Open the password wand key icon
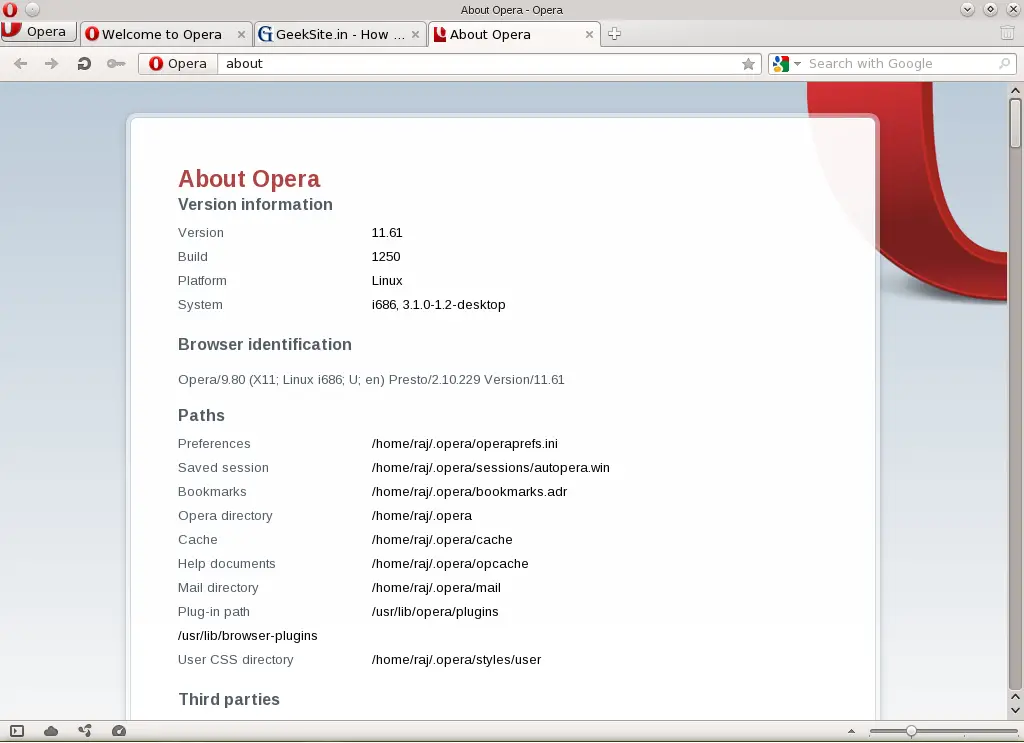The width and height of the screenshot is (1024, 743). click(x=116, y=63)
